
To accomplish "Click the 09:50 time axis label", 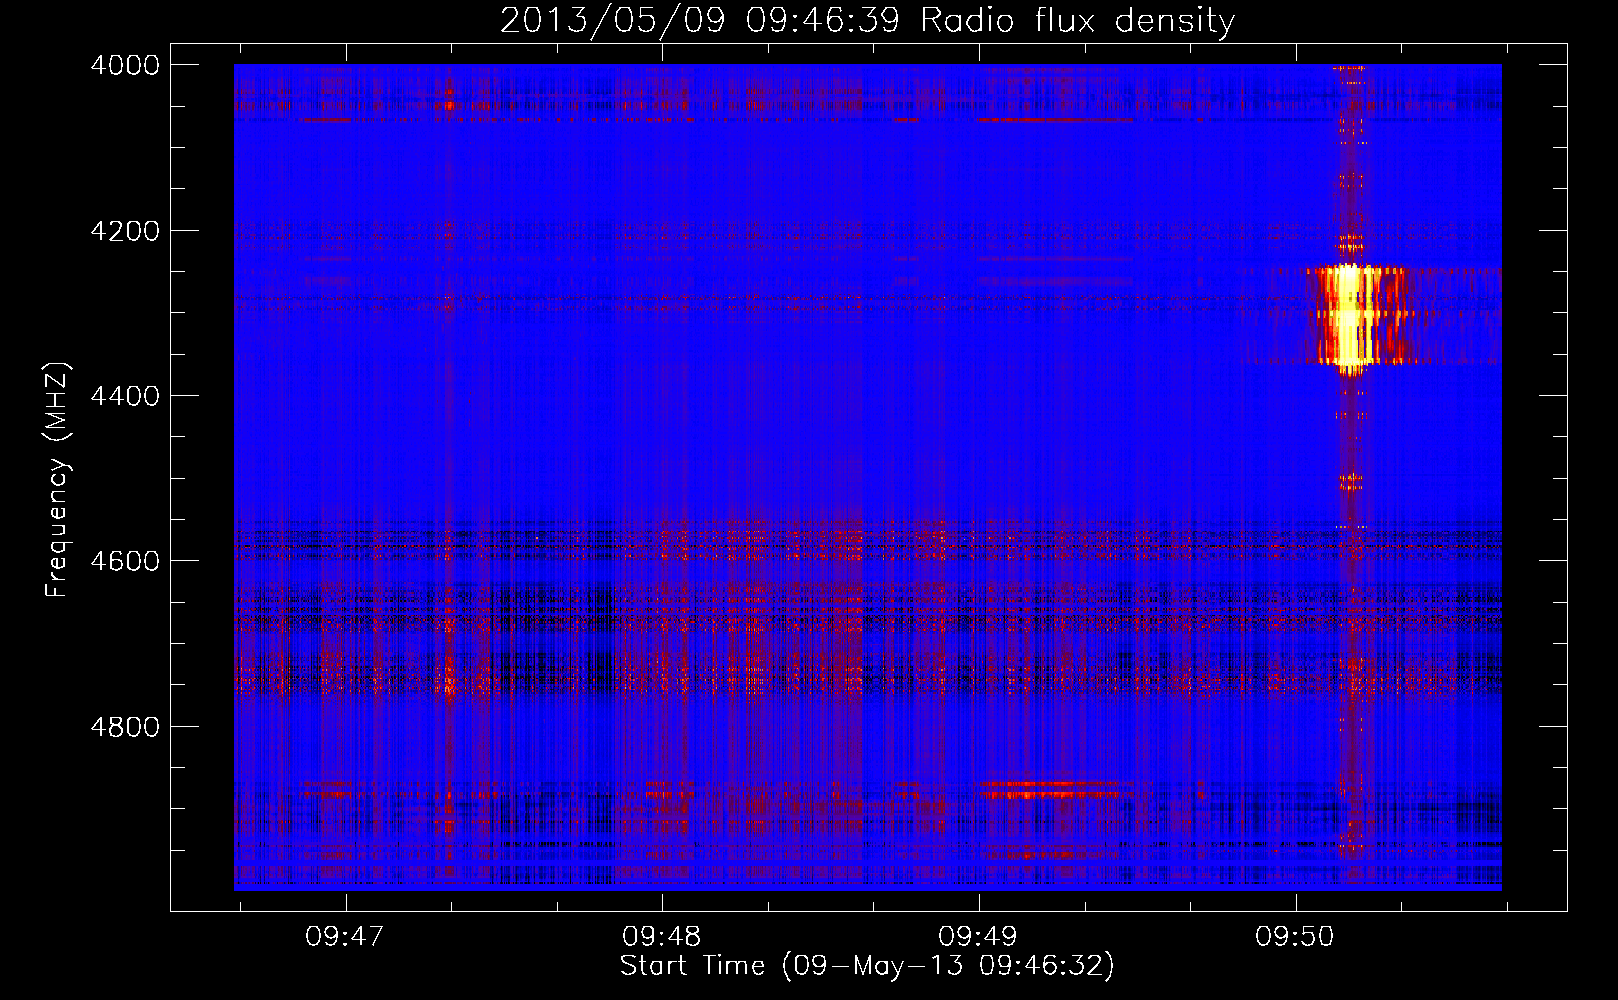I will point(1295,936).
